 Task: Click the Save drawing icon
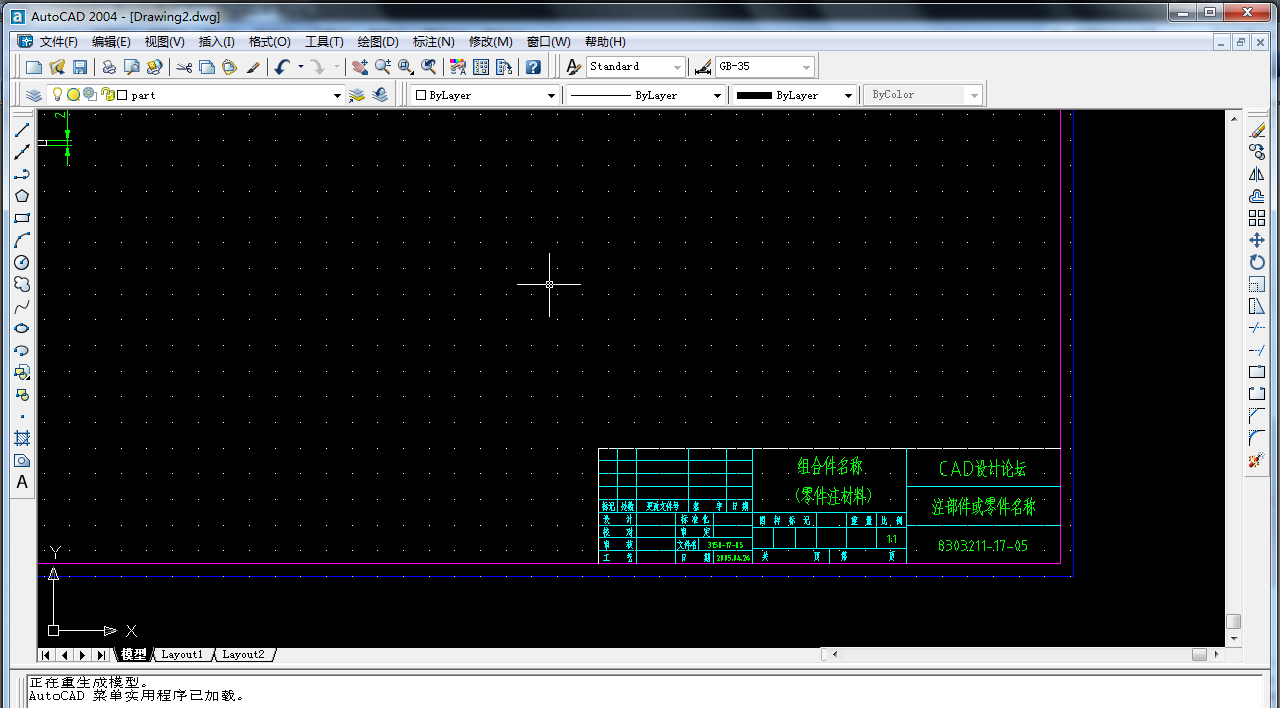click(x=80, y=67)
